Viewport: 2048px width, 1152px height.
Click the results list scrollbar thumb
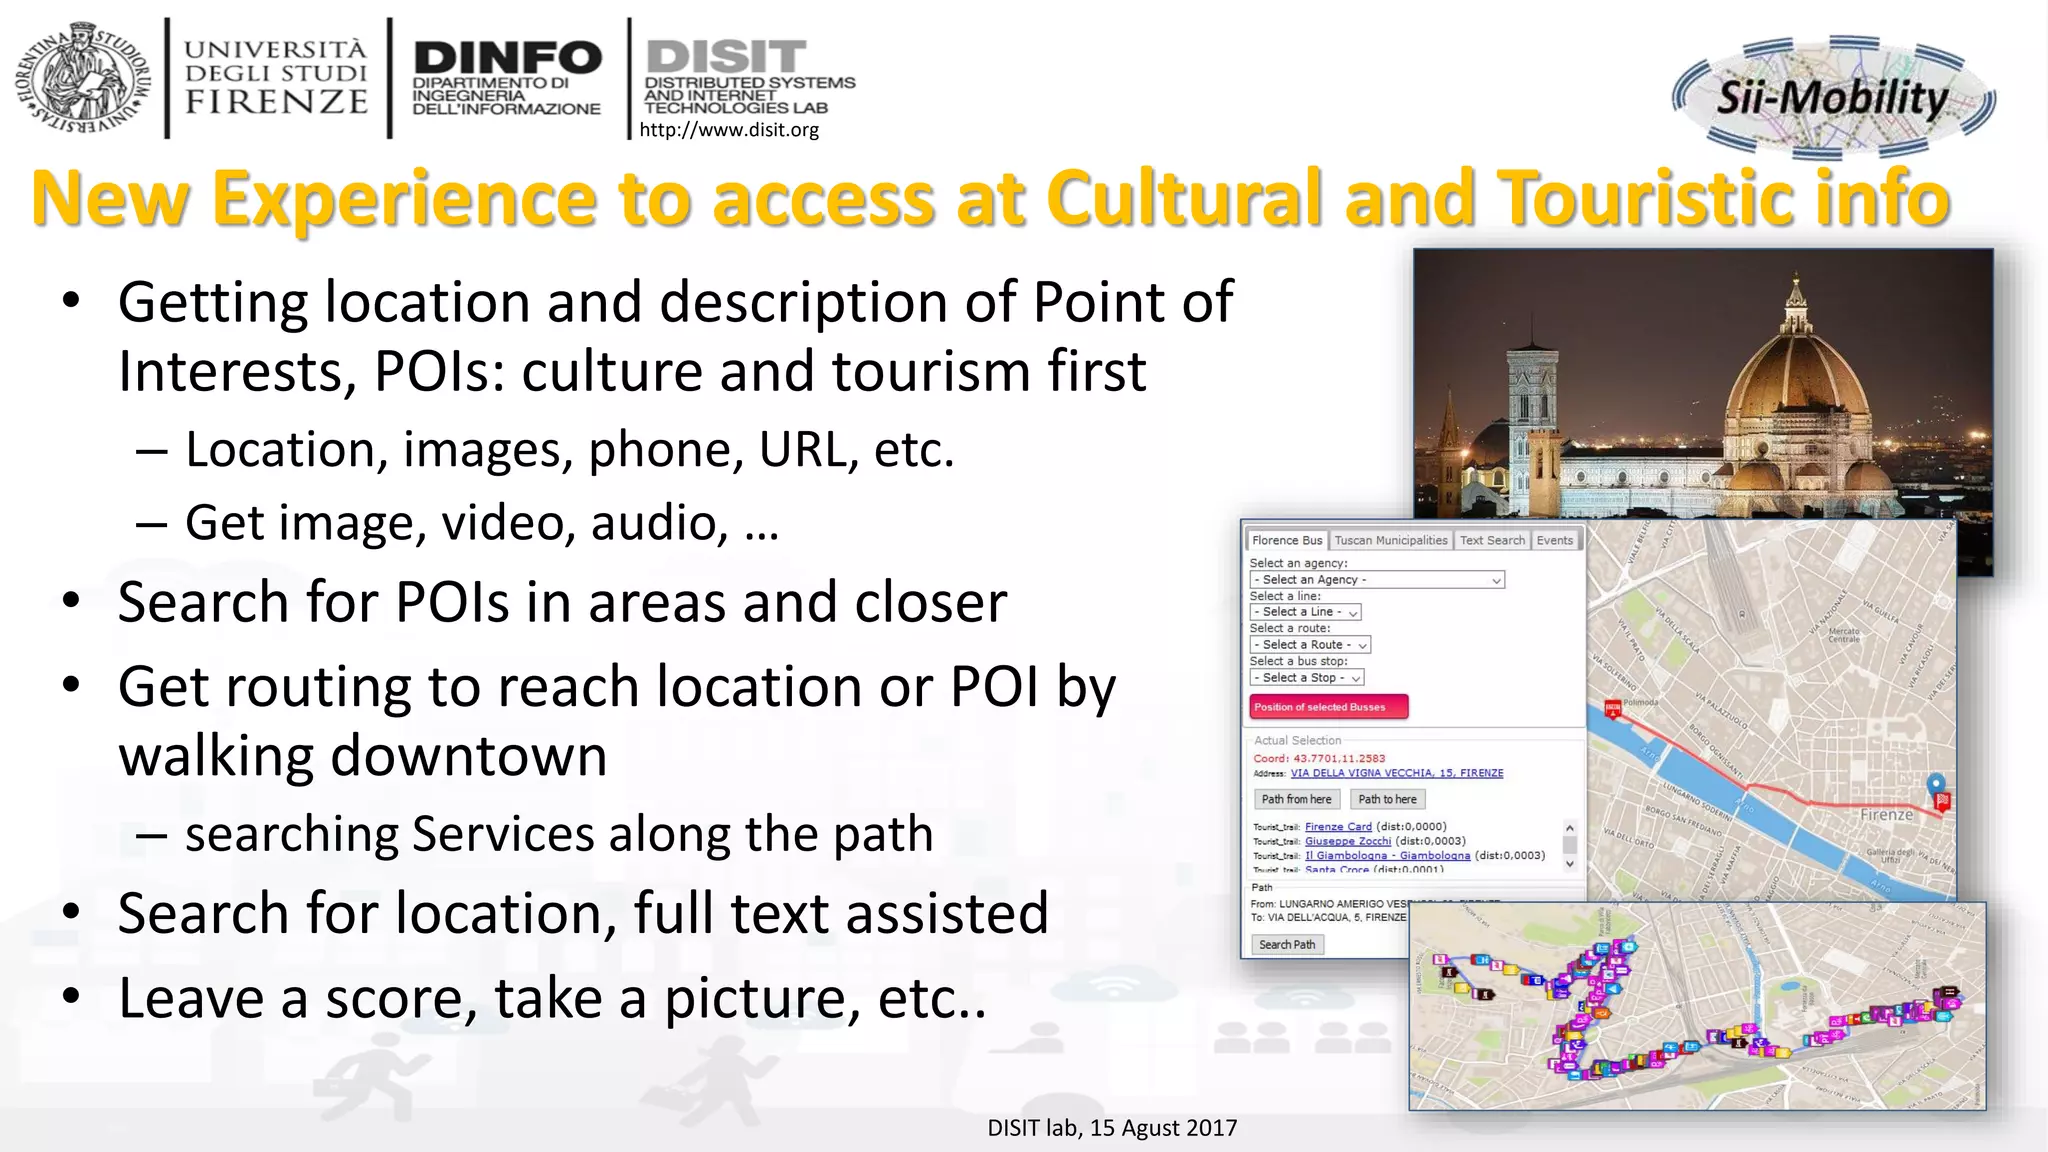(1570, 845)
